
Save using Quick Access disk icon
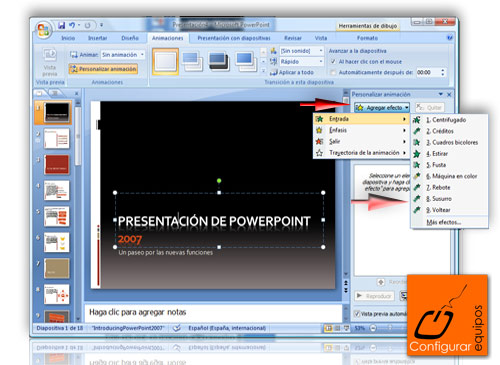point(61,25)
